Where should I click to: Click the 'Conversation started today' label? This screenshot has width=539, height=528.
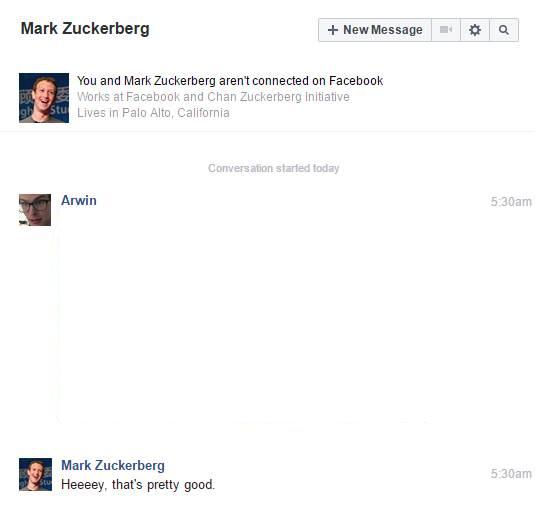coord(274,168)
